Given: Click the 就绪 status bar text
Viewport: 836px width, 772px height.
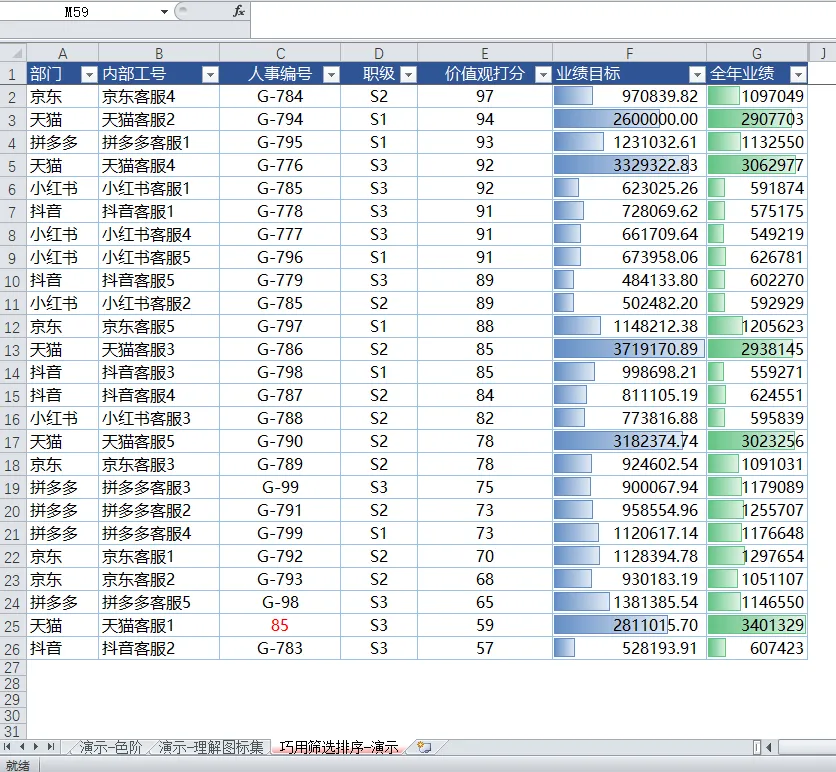Looking at the screenshot, I should 18,766.
